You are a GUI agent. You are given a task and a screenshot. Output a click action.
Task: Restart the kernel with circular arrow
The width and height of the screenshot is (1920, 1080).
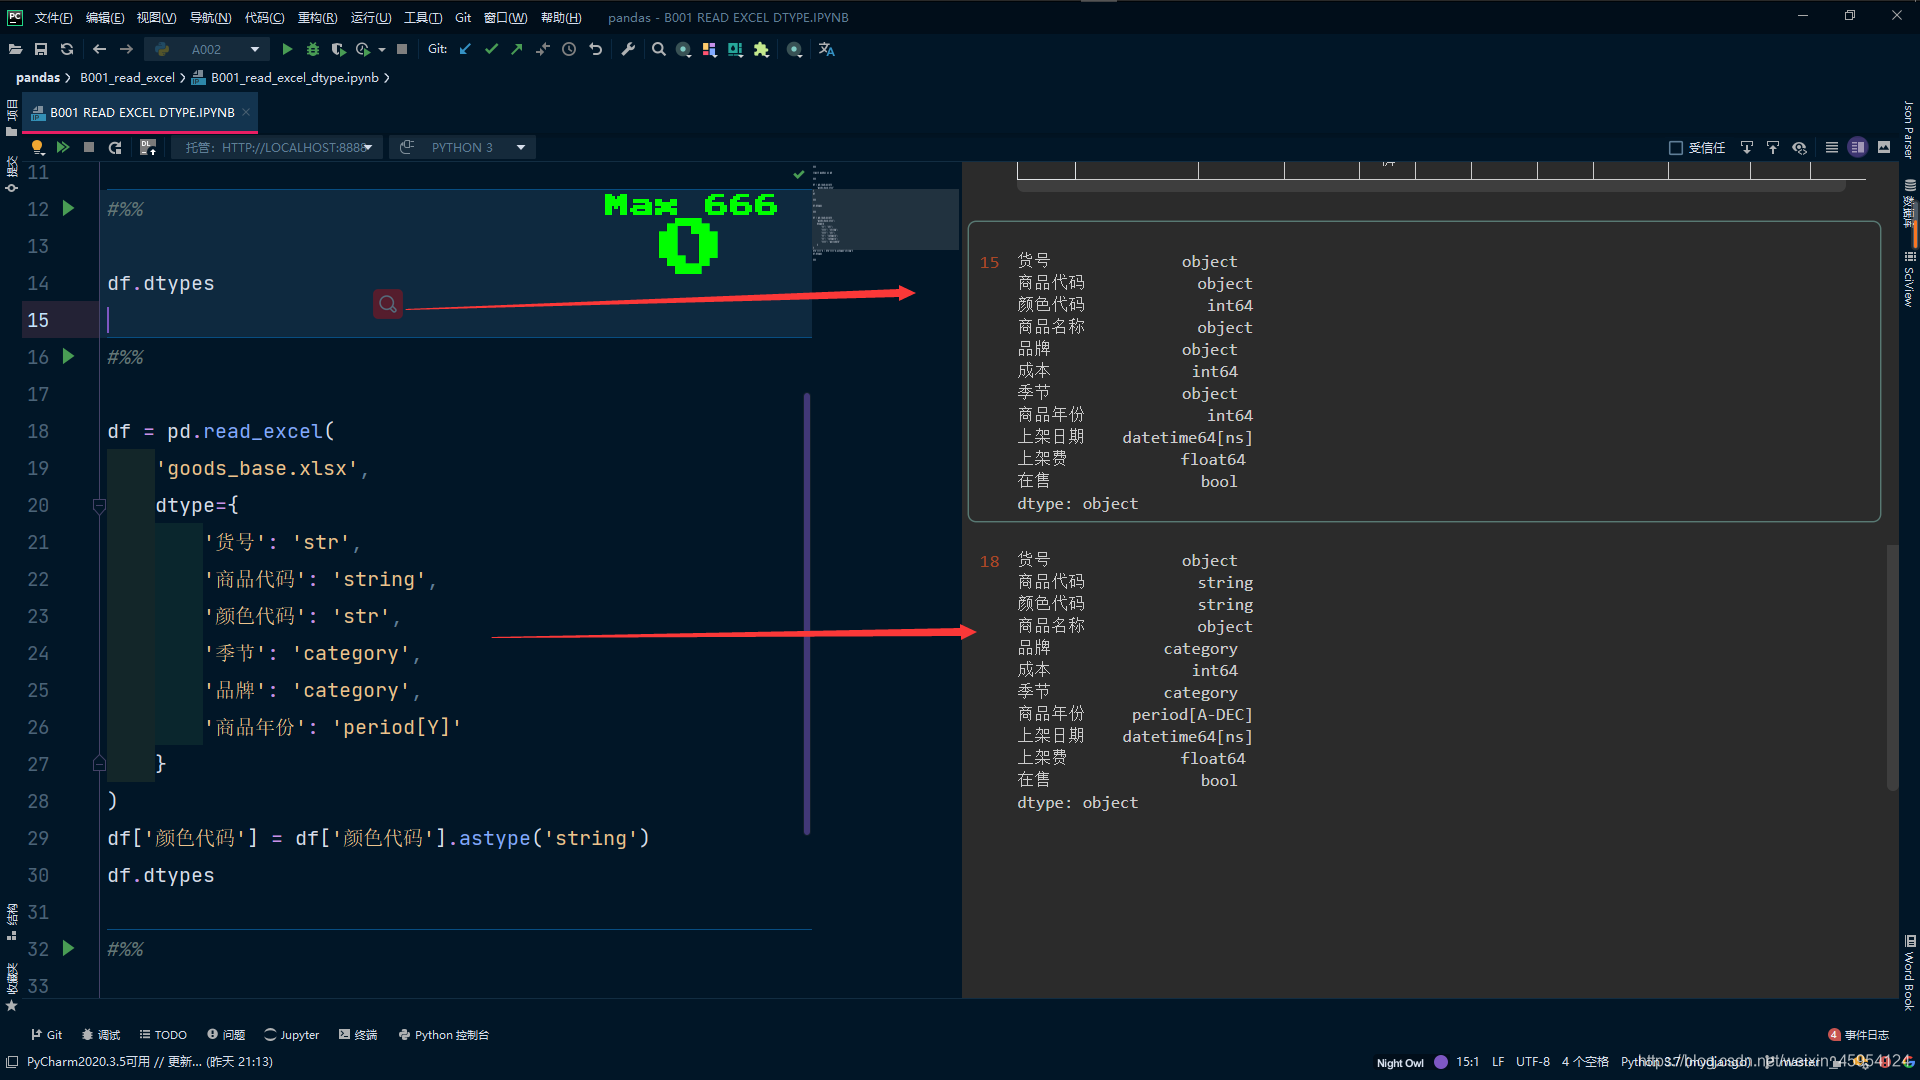[x=115, y=147]
